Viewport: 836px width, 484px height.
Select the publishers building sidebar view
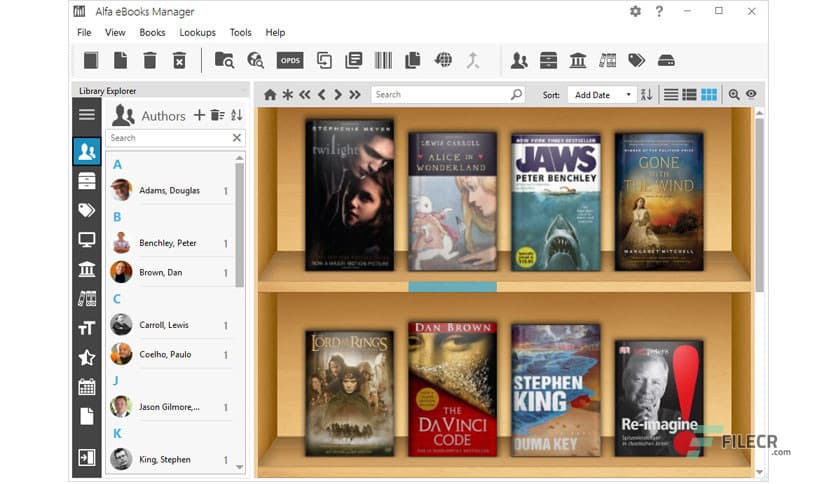(87, 269)
